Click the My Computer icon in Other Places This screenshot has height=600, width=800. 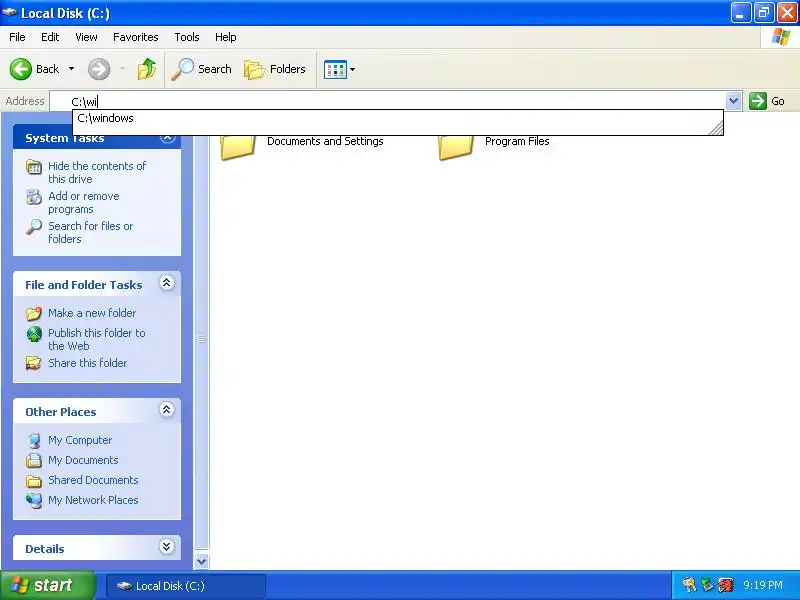tap(34, 440)
